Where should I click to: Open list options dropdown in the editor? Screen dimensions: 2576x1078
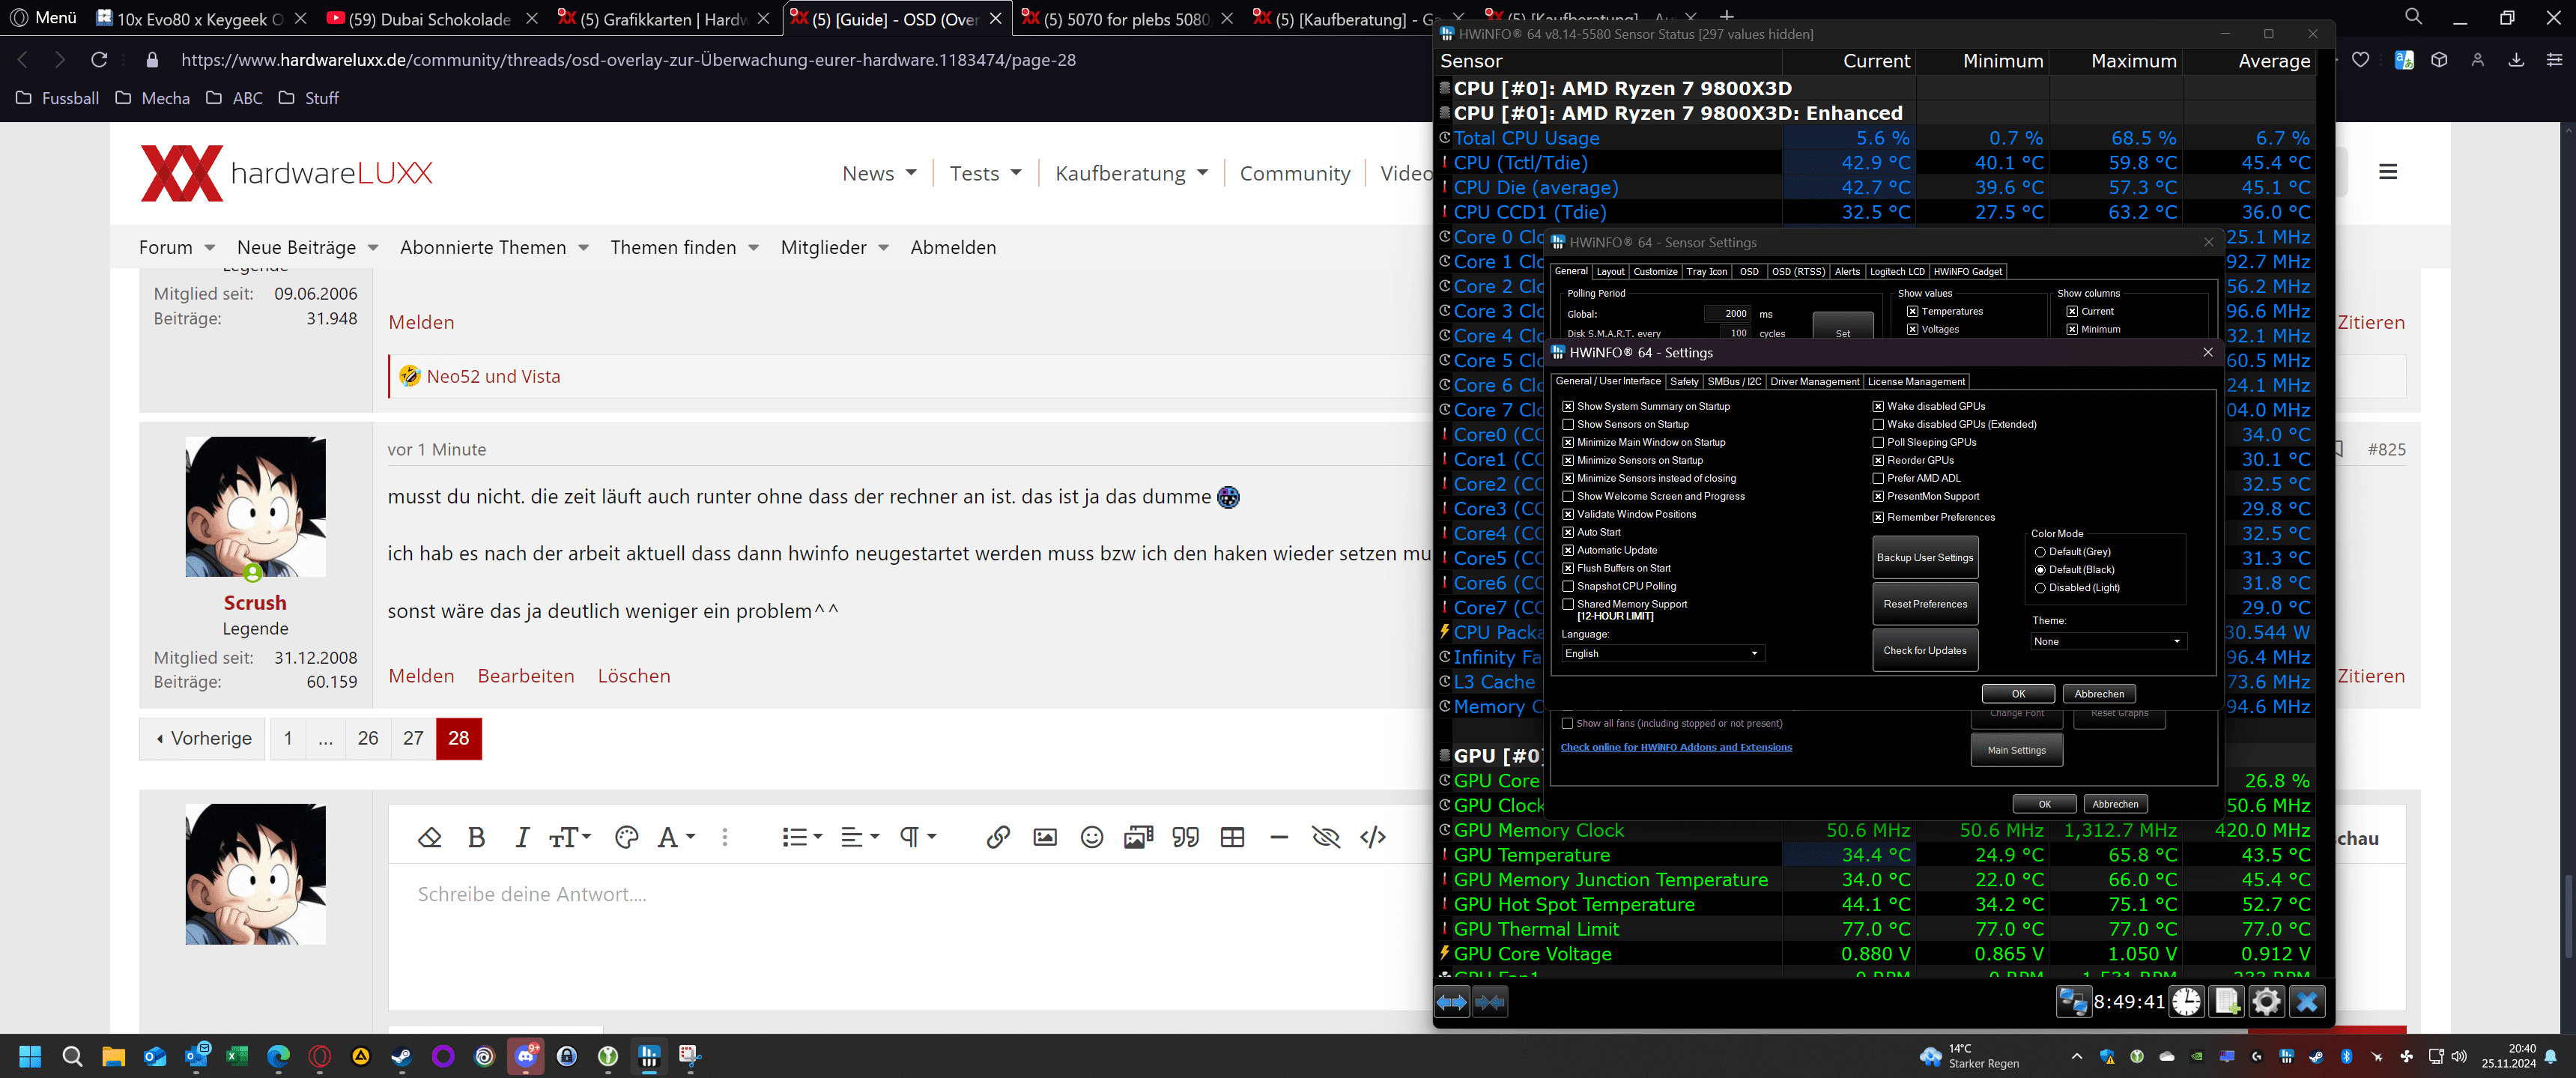(x=802, y=837)
